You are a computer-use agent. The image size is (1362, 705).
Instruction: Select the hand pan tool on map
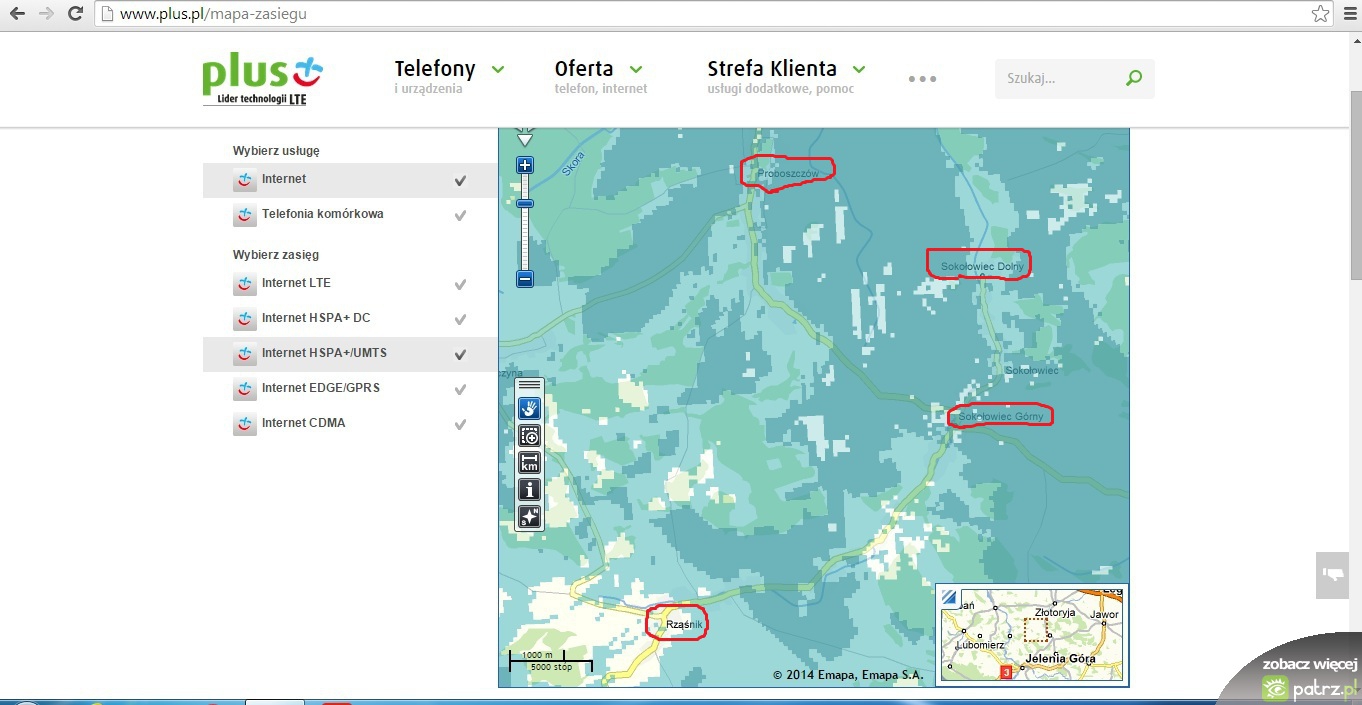pos(529,408)
